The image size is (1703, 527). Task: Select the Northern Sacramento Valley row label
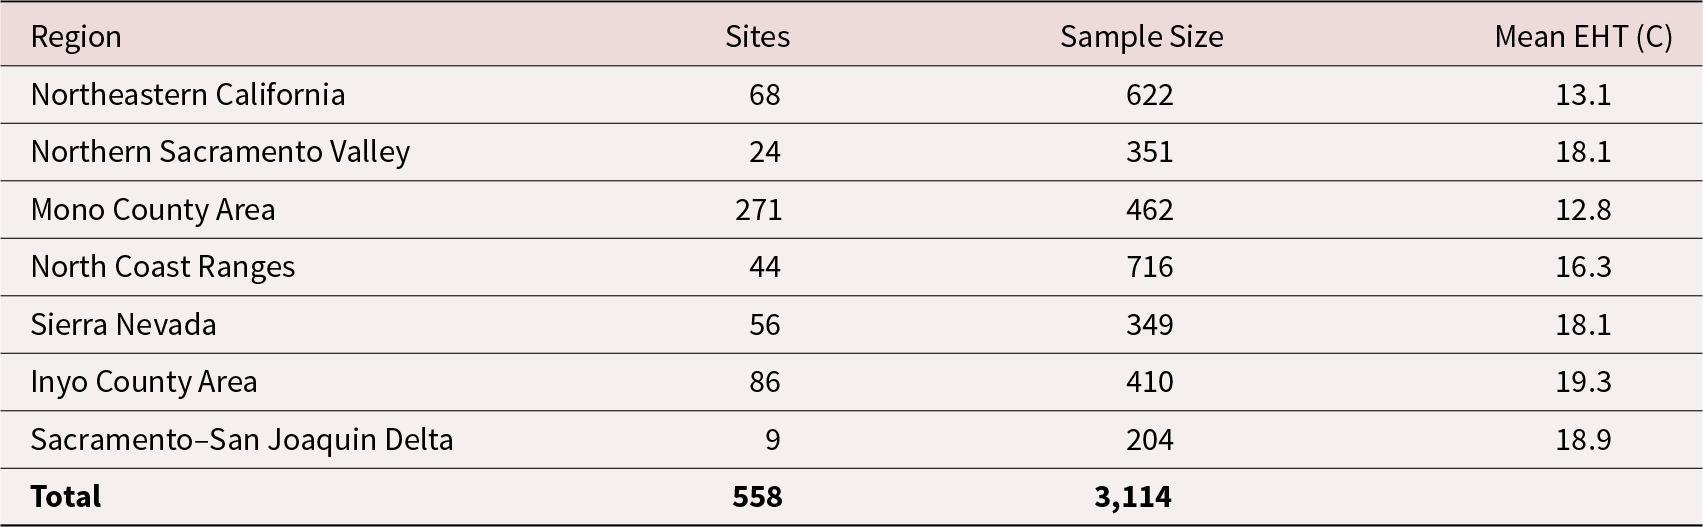tap(220, 152)
